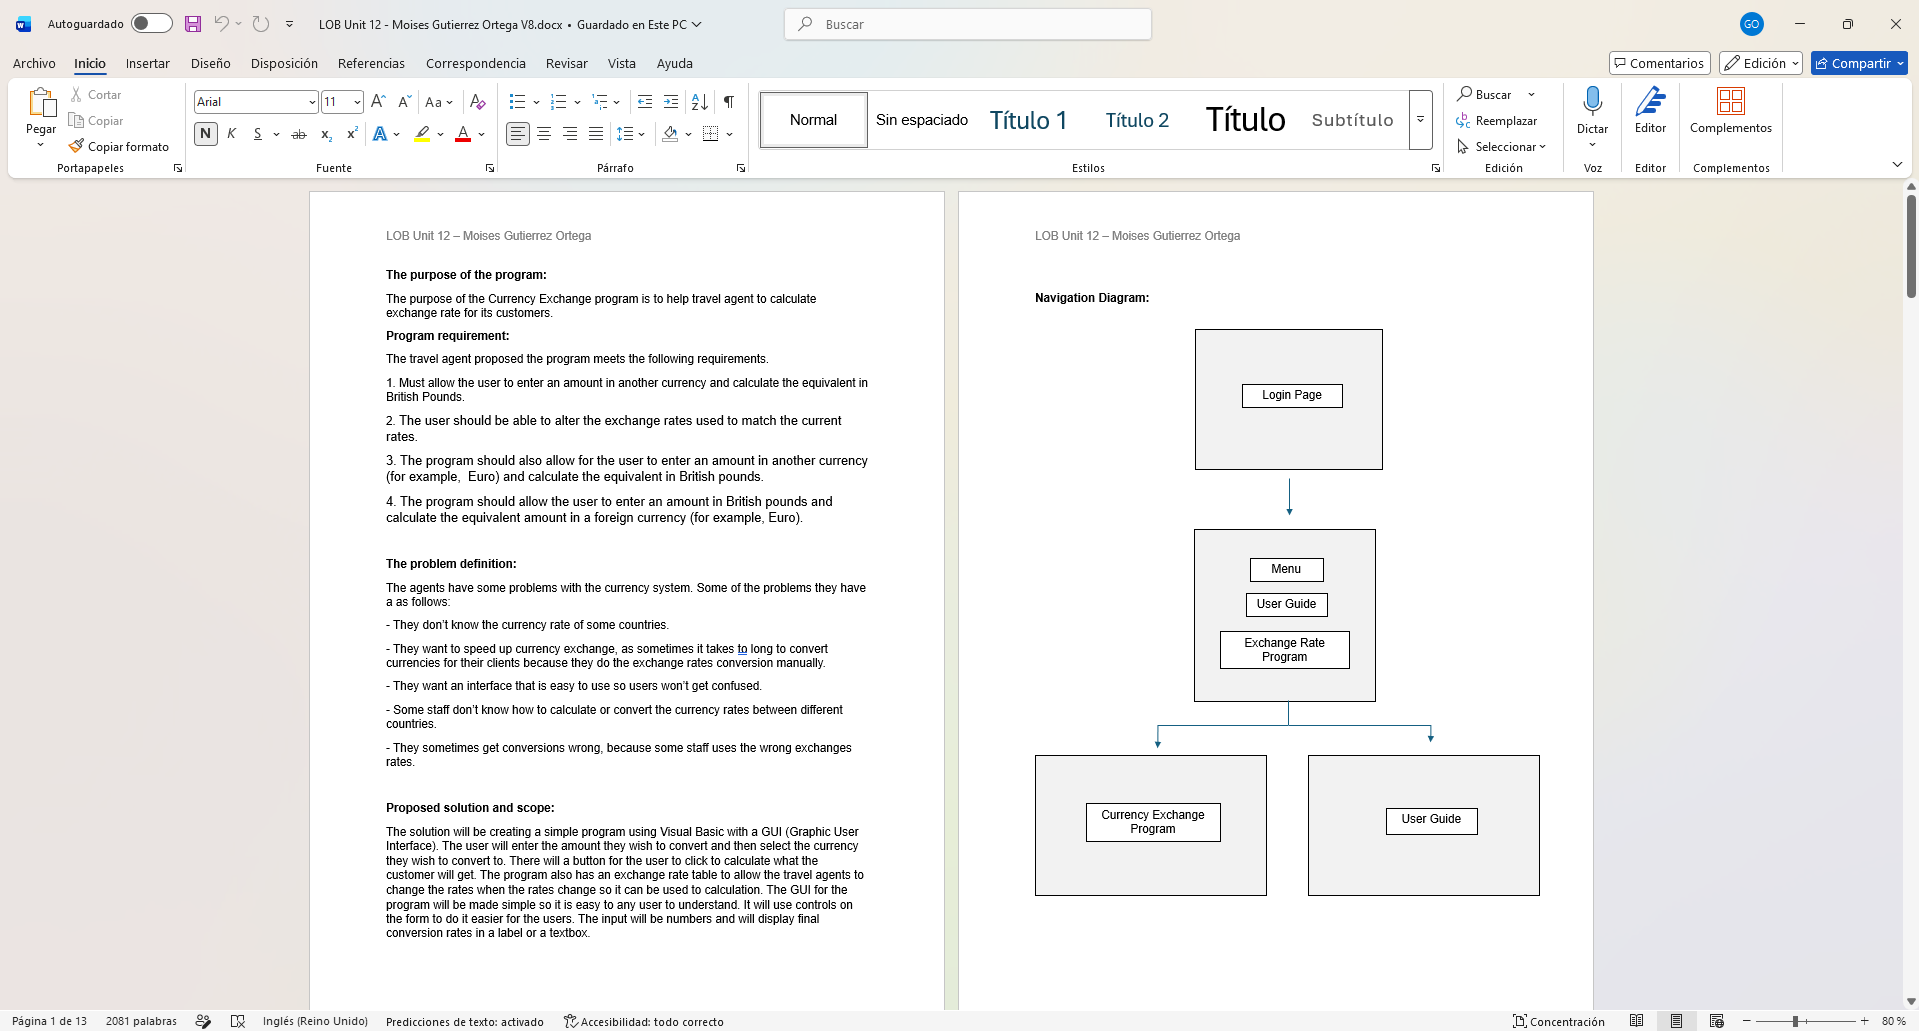This screenshot has width=1919, height=1031.
Task: Open the Edición mode dropdown
Action: [1761, 63]
